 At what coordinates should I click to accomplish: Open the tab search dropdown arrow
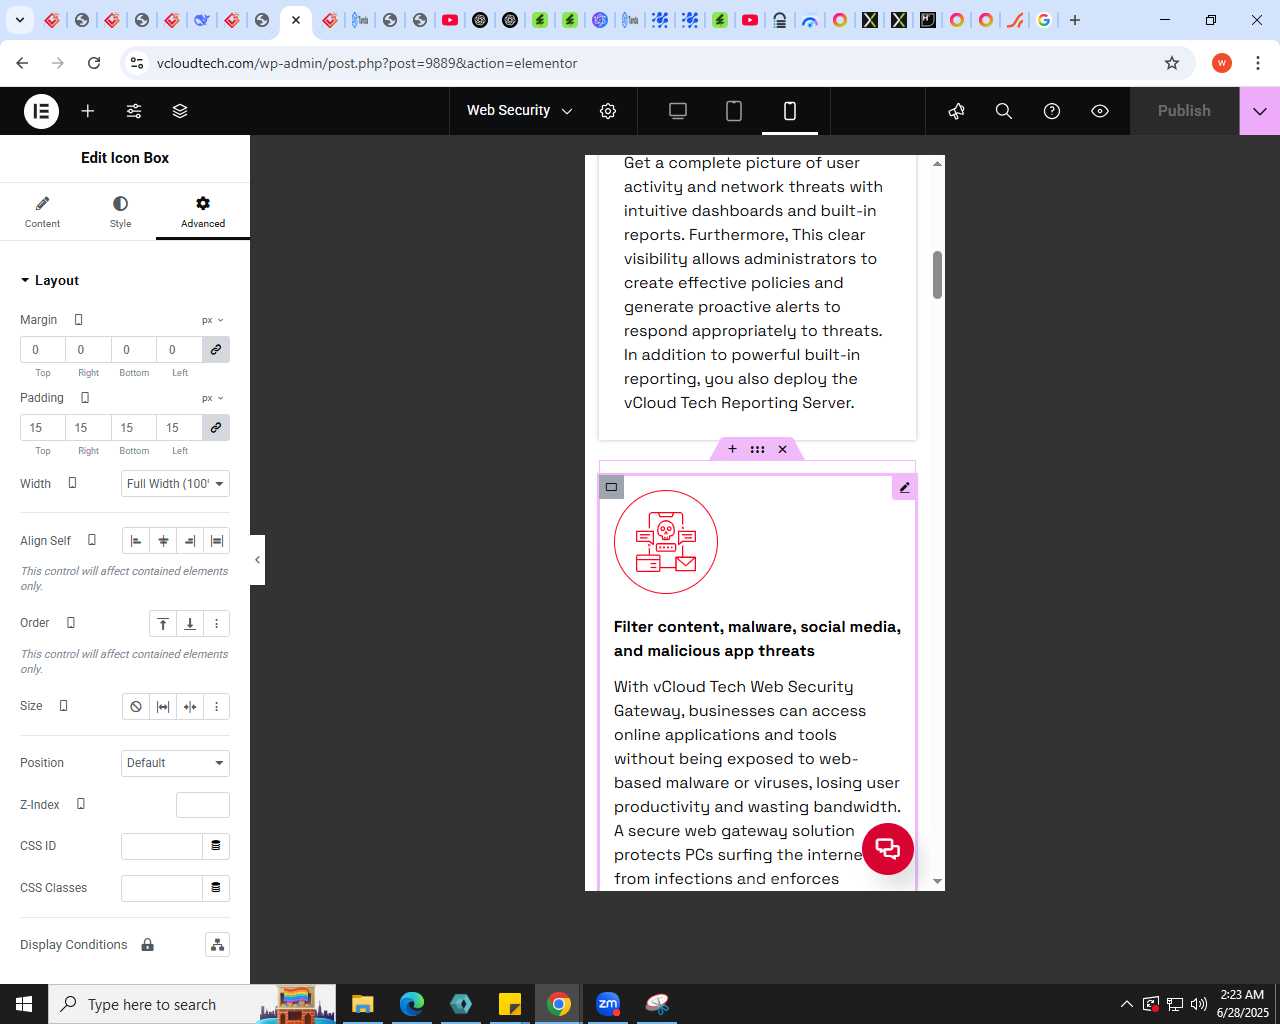coord(19,20)
